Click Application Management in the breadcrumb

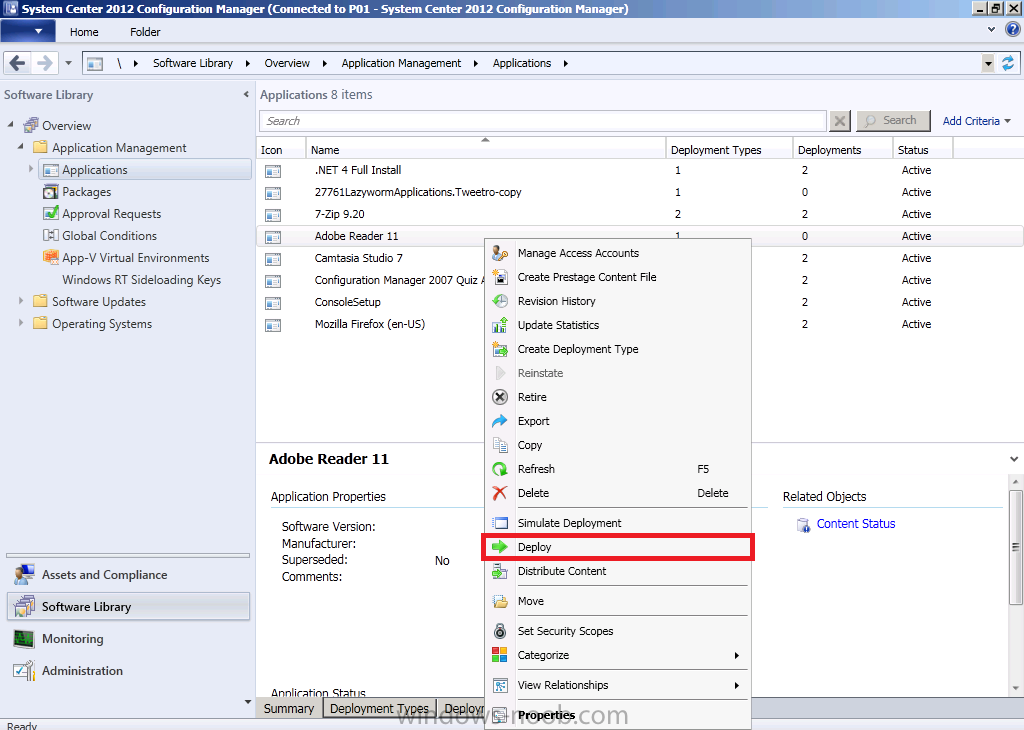(401, 63)
